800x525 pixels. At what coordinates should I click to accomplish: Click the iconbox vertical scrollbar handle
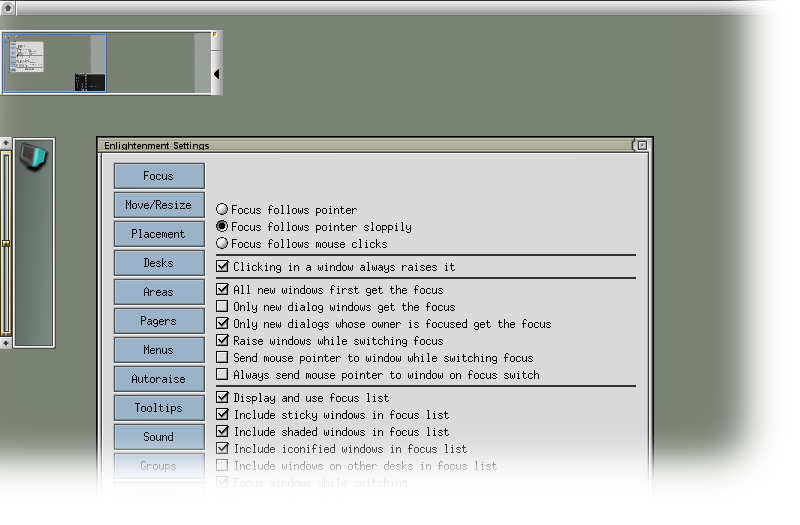click(6, 244)
